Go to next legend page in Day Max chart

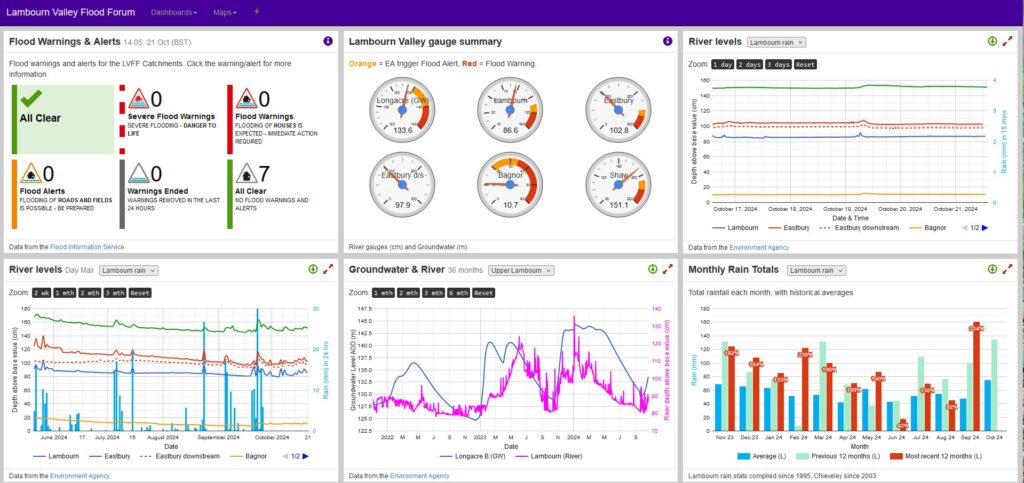306,456
